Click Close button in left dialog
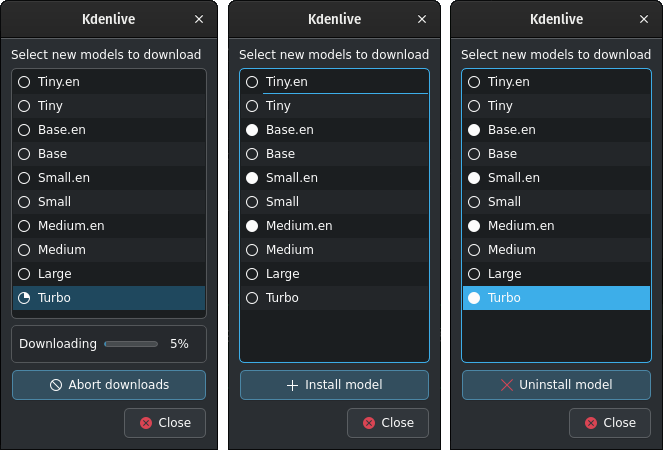Screen dimensions: 663x450 pos(165,423)
